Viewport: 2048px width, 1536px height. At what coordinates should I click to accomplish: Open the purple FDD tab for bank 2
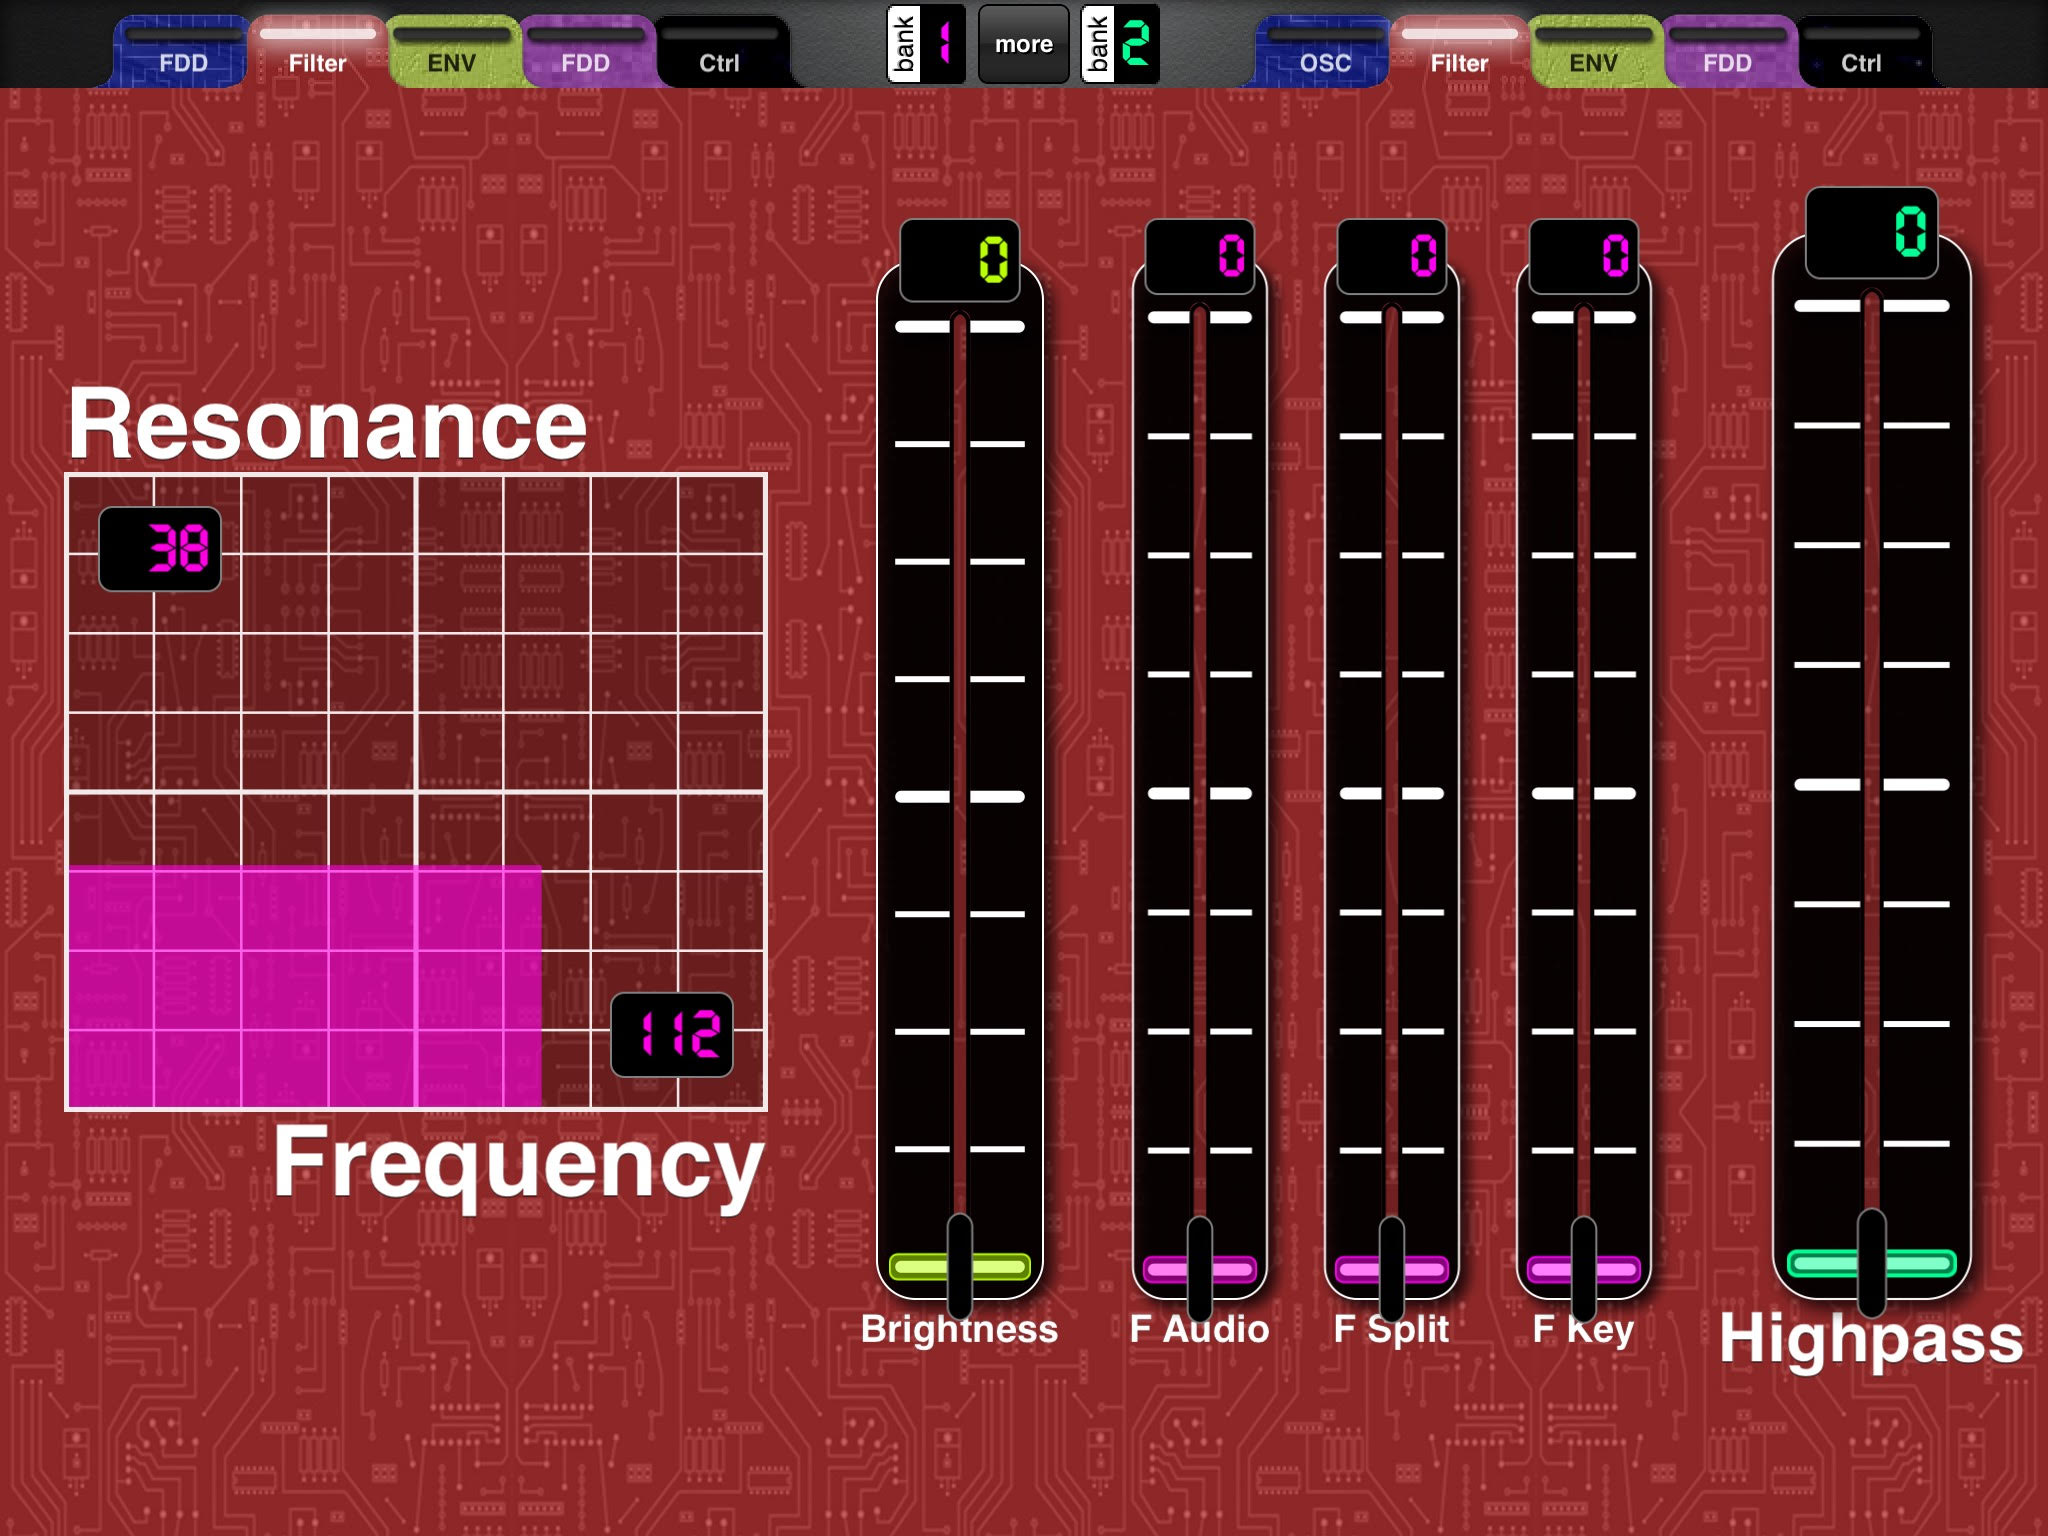(x=1727, y=52)
